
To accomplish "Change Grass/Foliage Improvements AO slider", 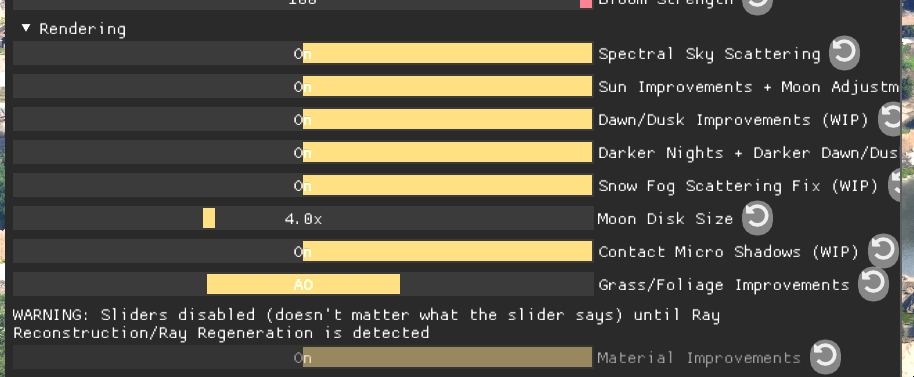I will coord(303,284).
